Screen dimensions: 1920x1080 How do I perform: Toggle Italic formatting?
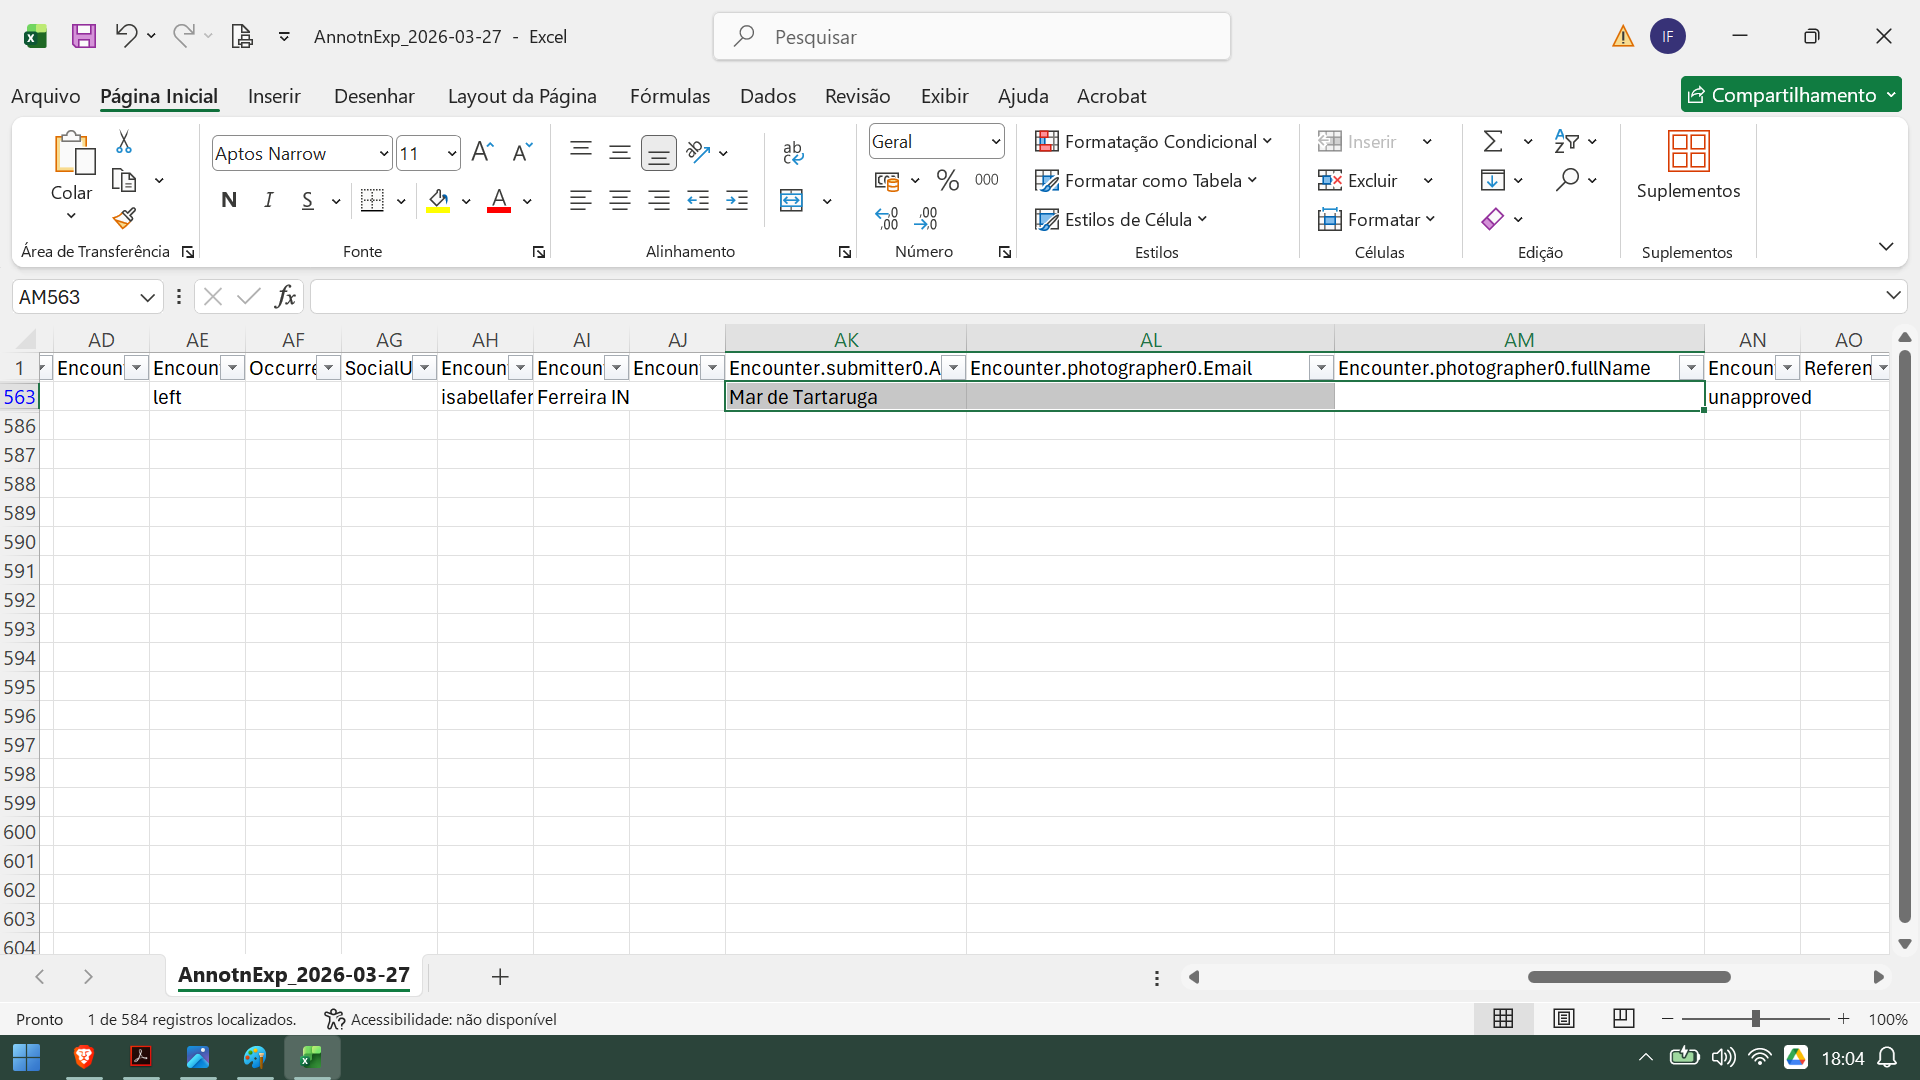(x=268, y=200)
